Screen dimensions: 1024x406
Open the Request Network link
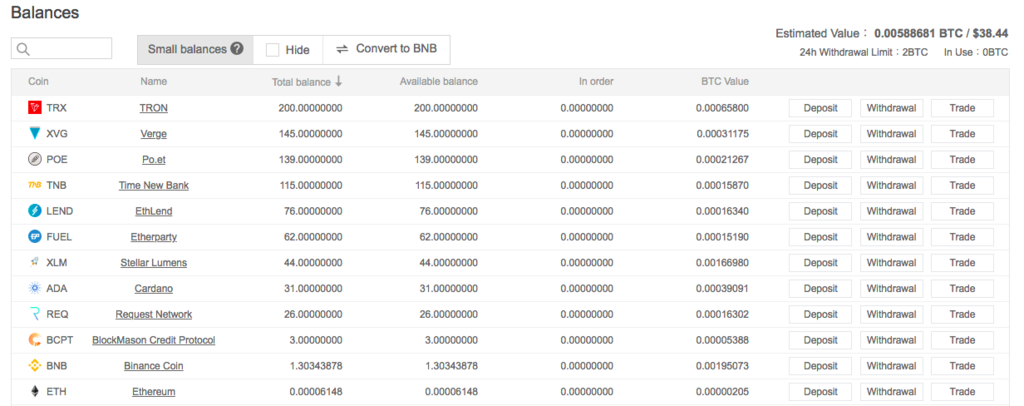[x=153, y=315]
